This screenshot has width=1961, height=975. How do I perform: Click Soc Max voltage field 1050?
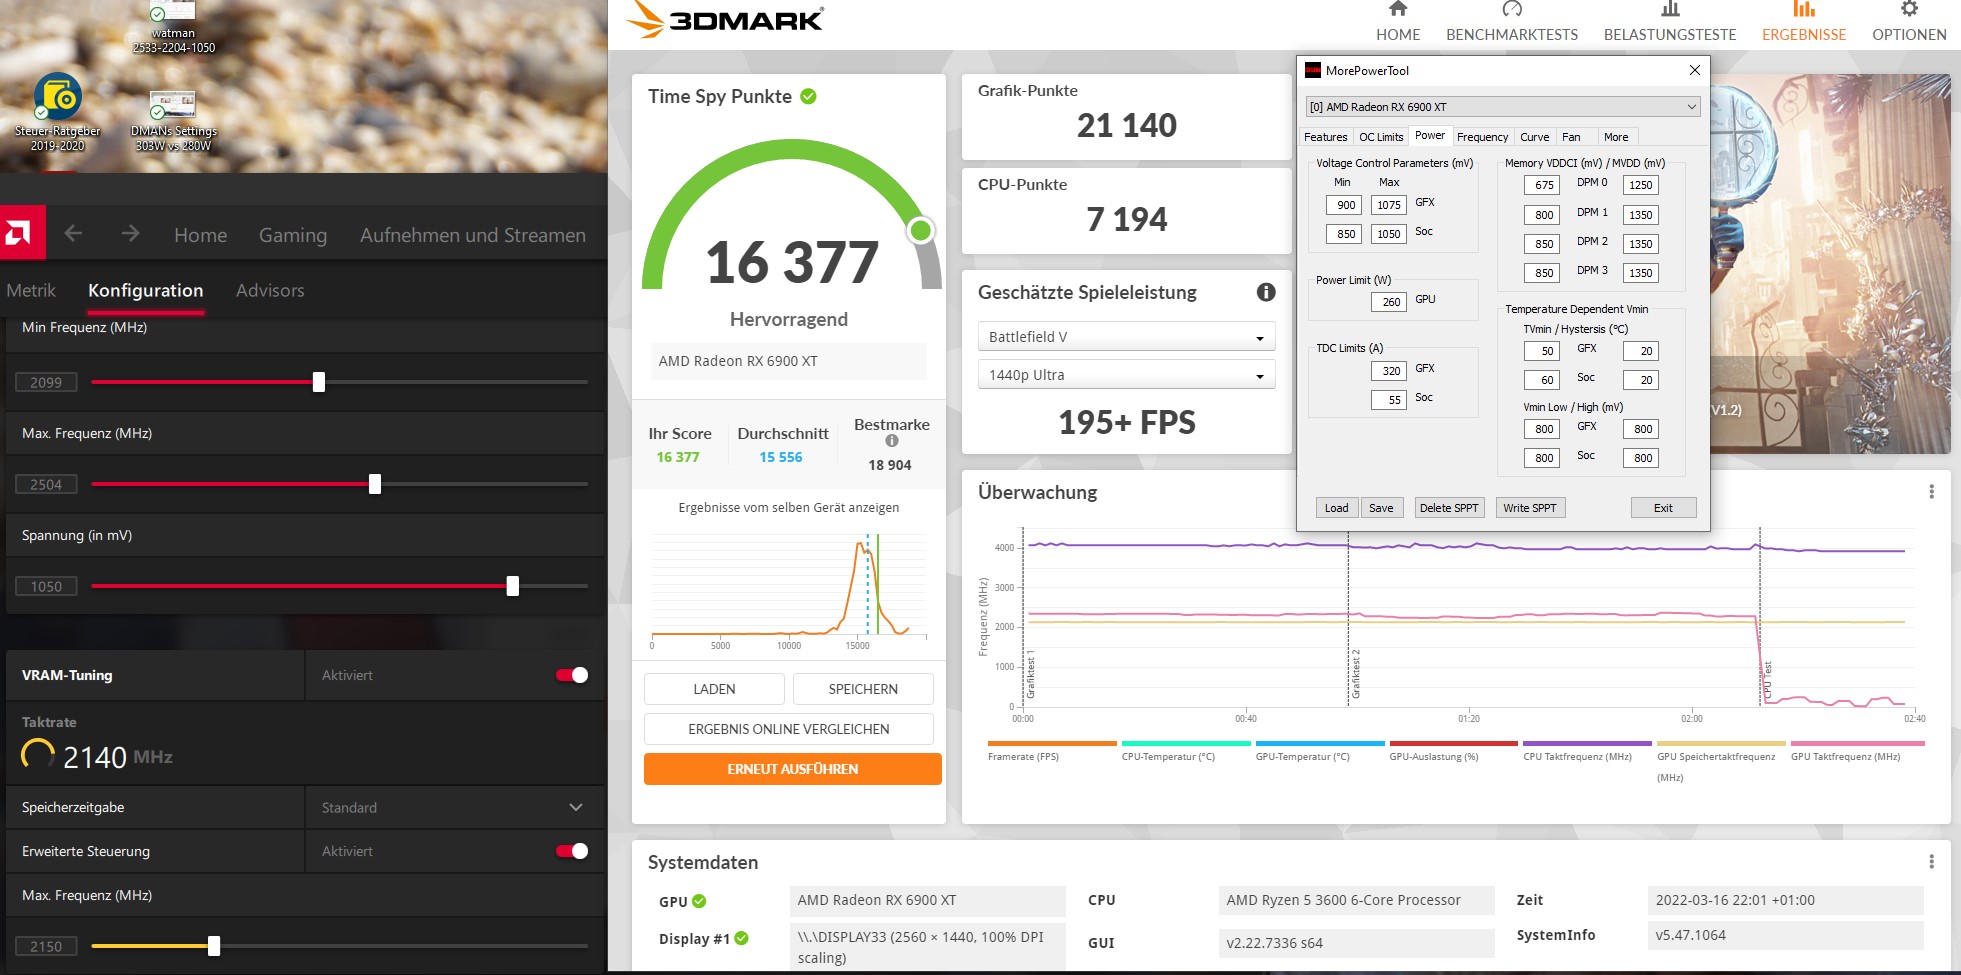coord(1389,234)
